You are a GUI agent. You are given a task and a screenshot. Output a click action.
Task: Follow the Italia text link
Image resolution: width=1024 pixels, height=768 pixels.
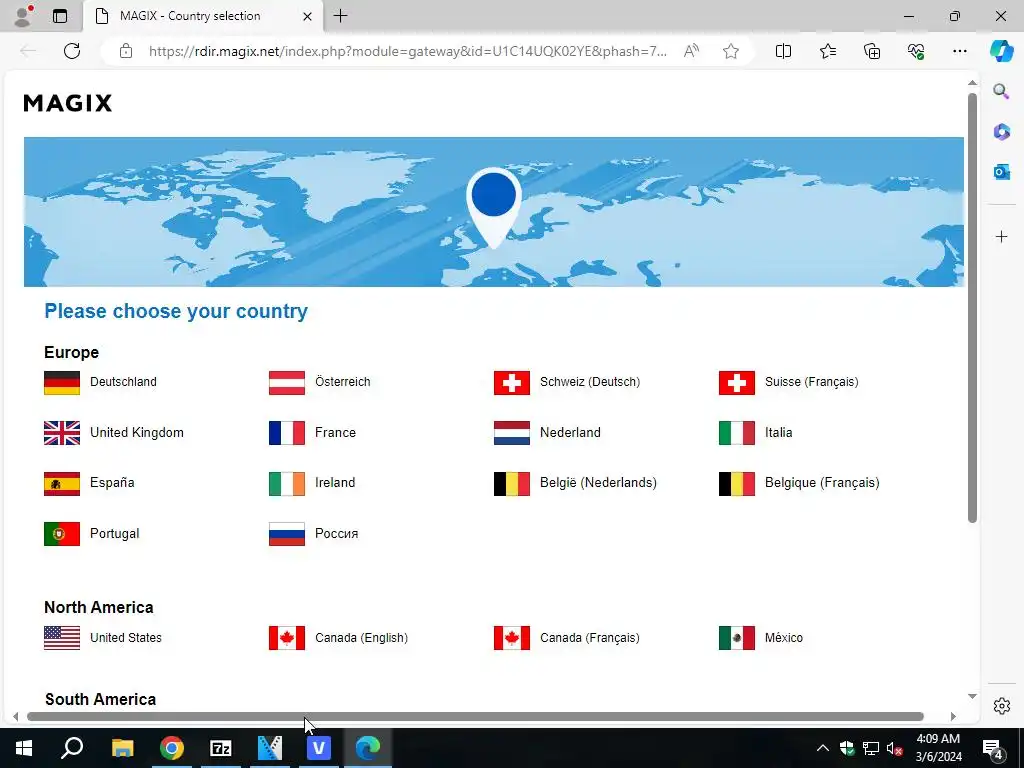click(778, 432)
